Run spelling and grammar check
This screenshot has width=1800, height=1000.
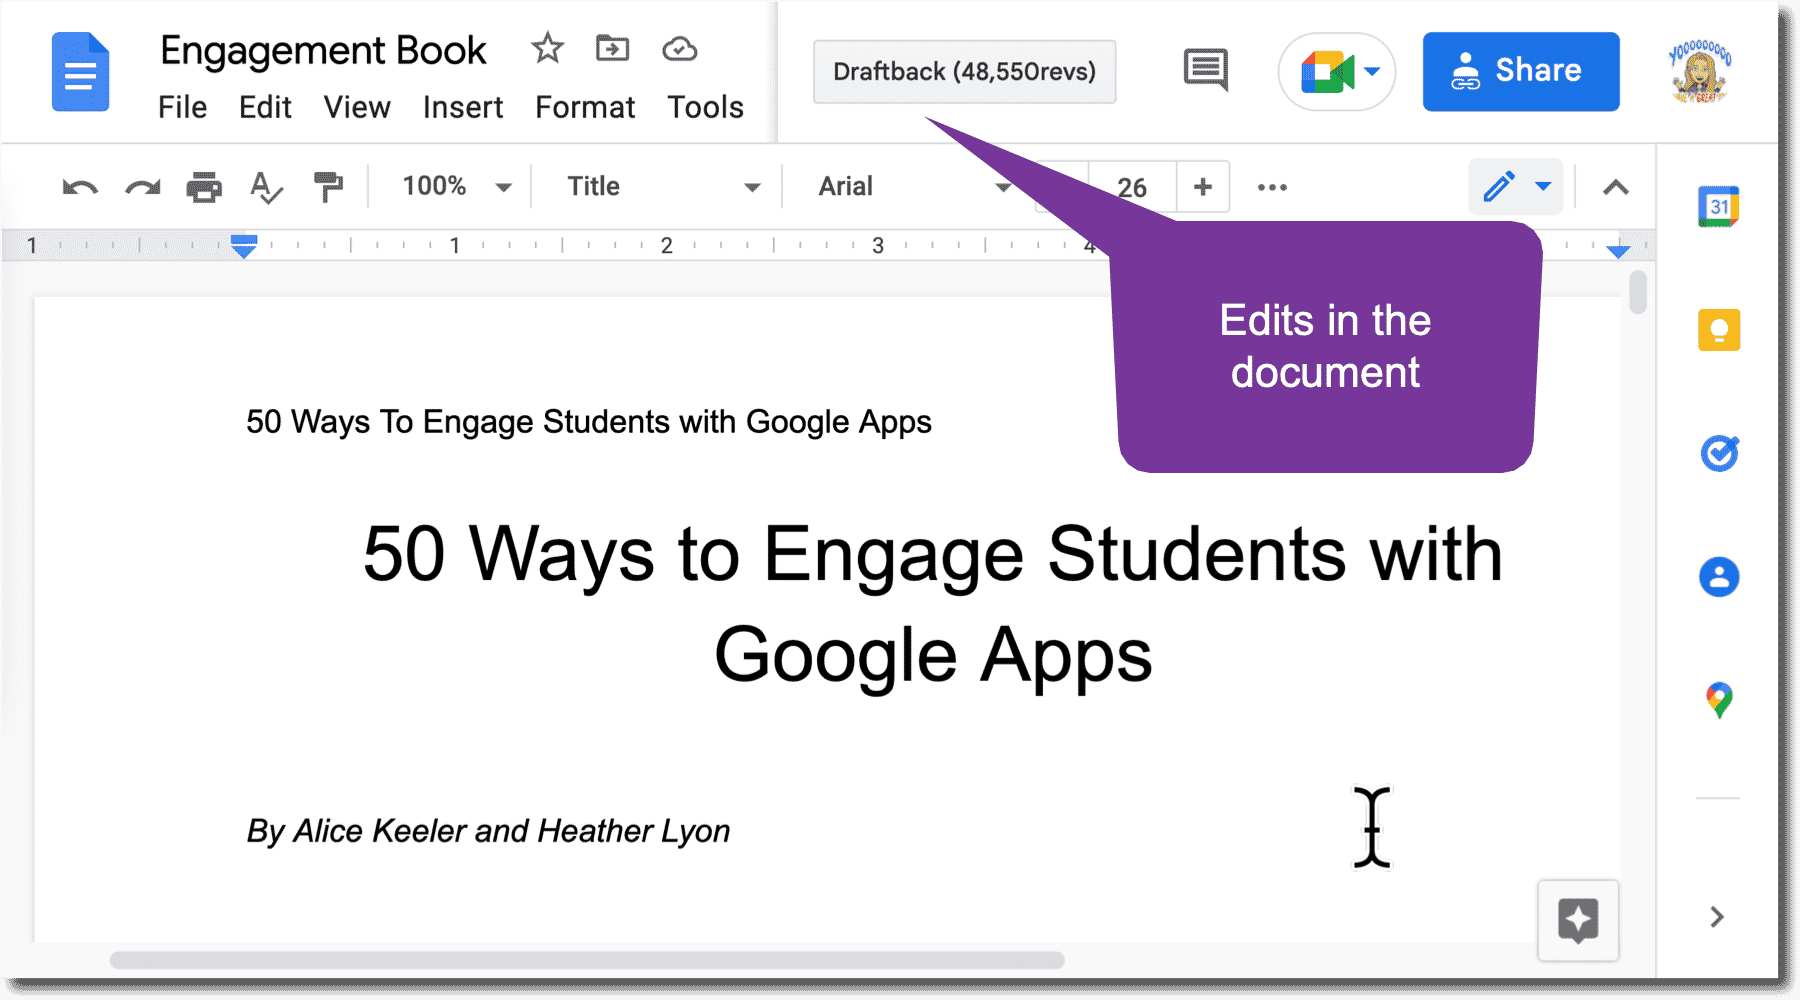click(266, 186)
